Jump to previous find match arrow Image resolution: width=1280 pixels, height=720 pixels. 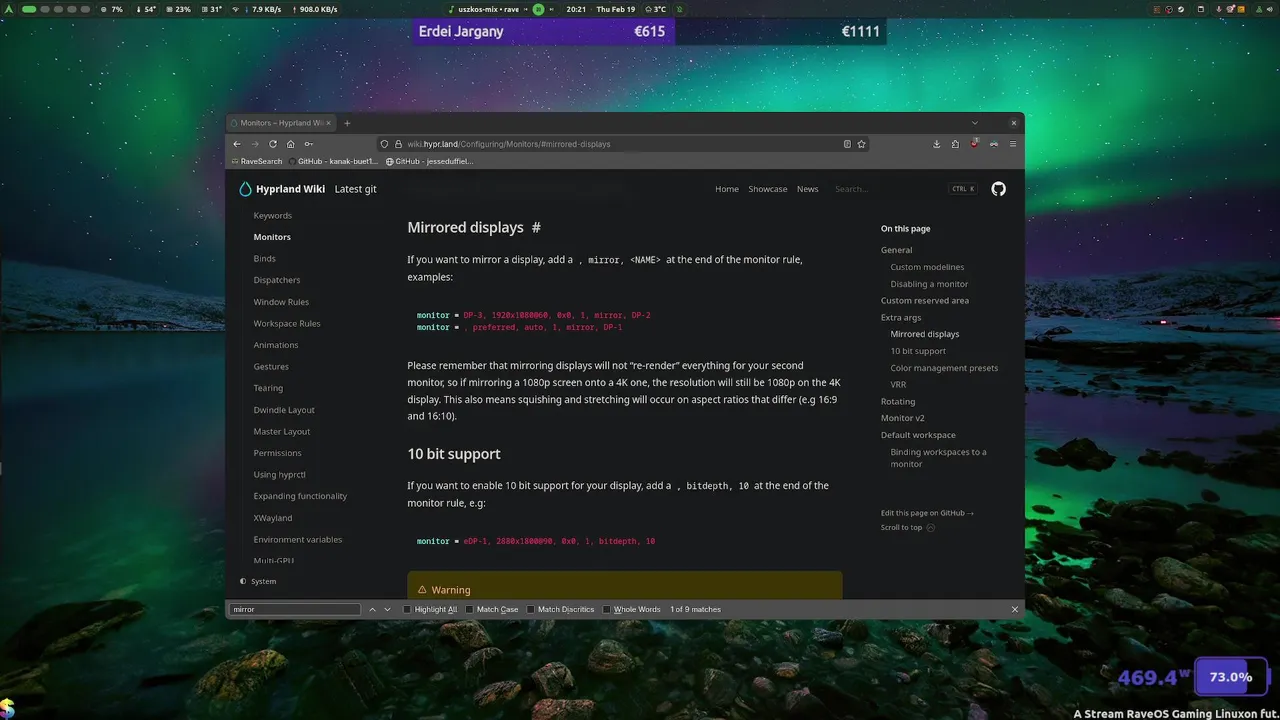[x=373, y=609]
